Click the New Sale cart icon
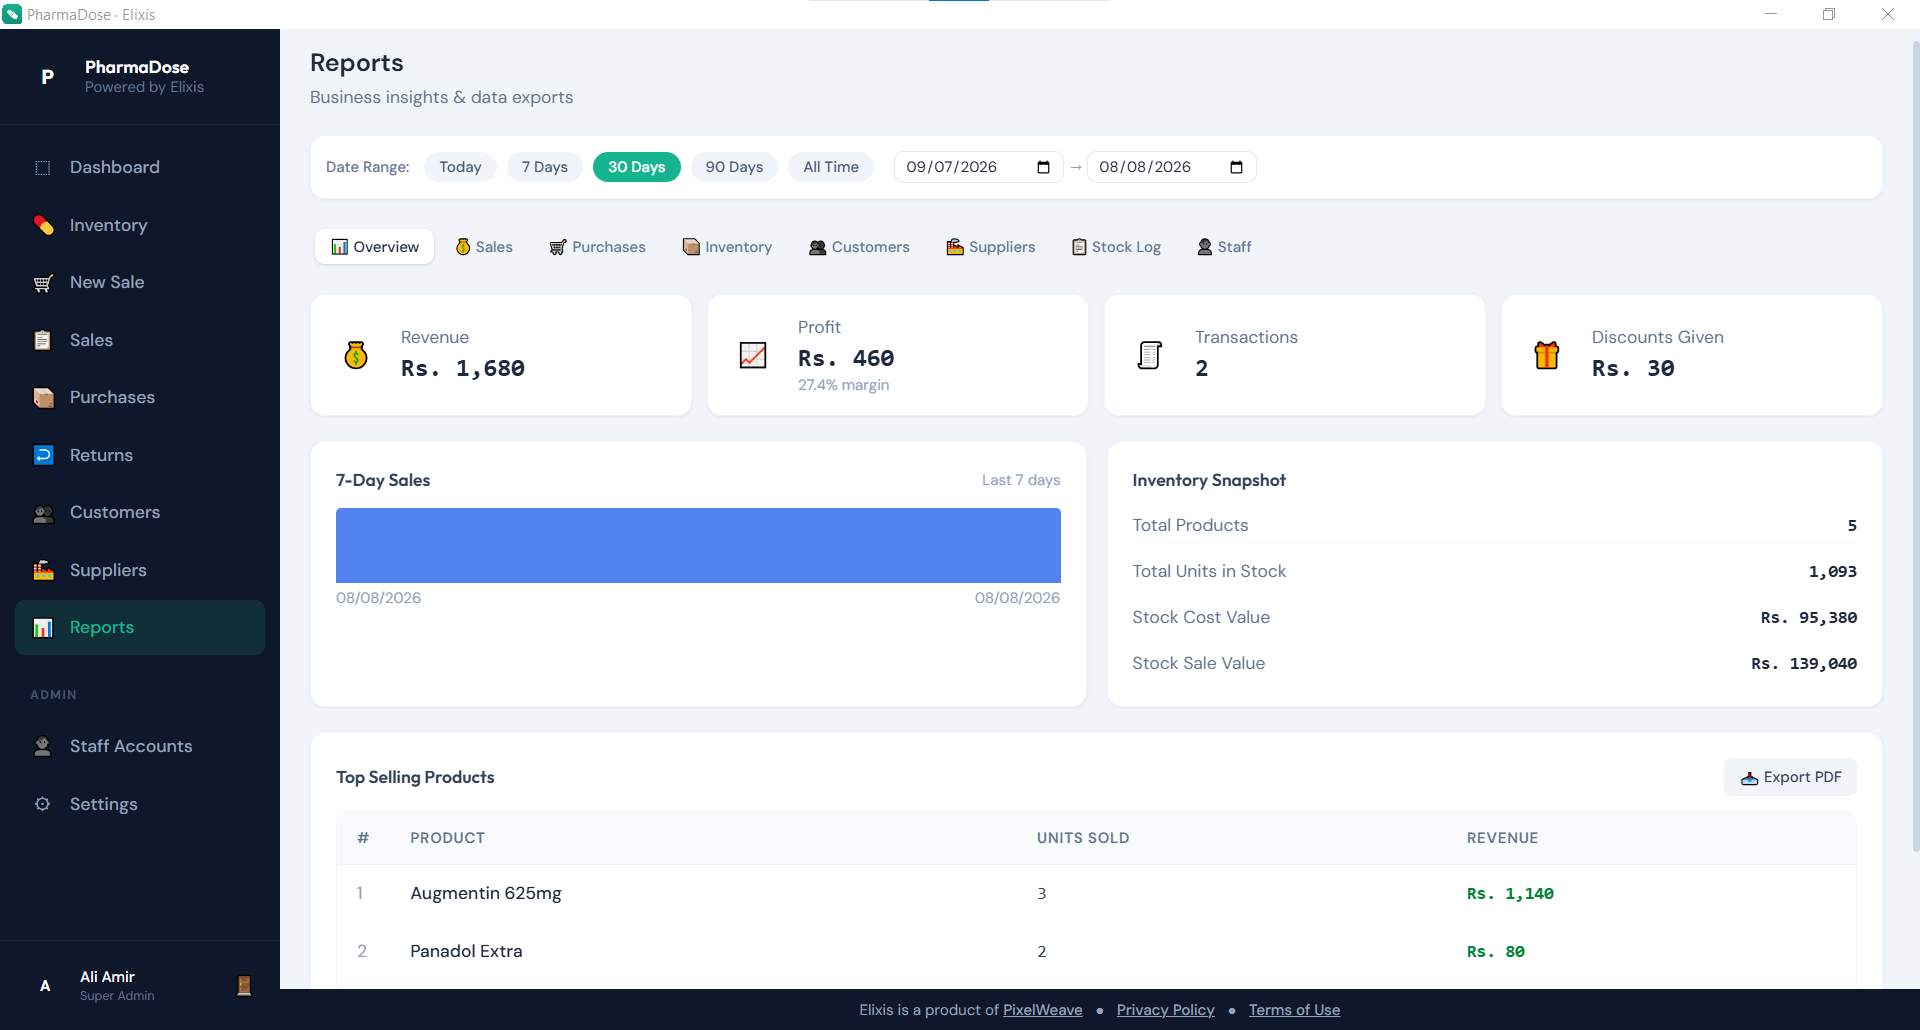The width and height of the screenshot is (1920, 1030). [x=43, y=283]
